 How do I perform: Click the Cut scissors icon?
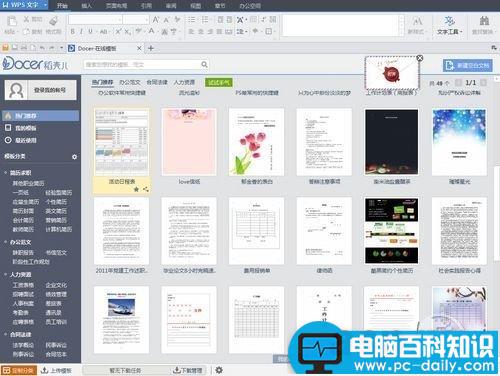26,20
